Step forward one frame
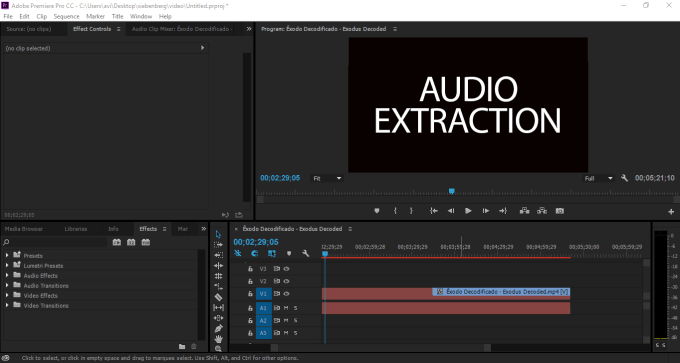 [486, 211]
